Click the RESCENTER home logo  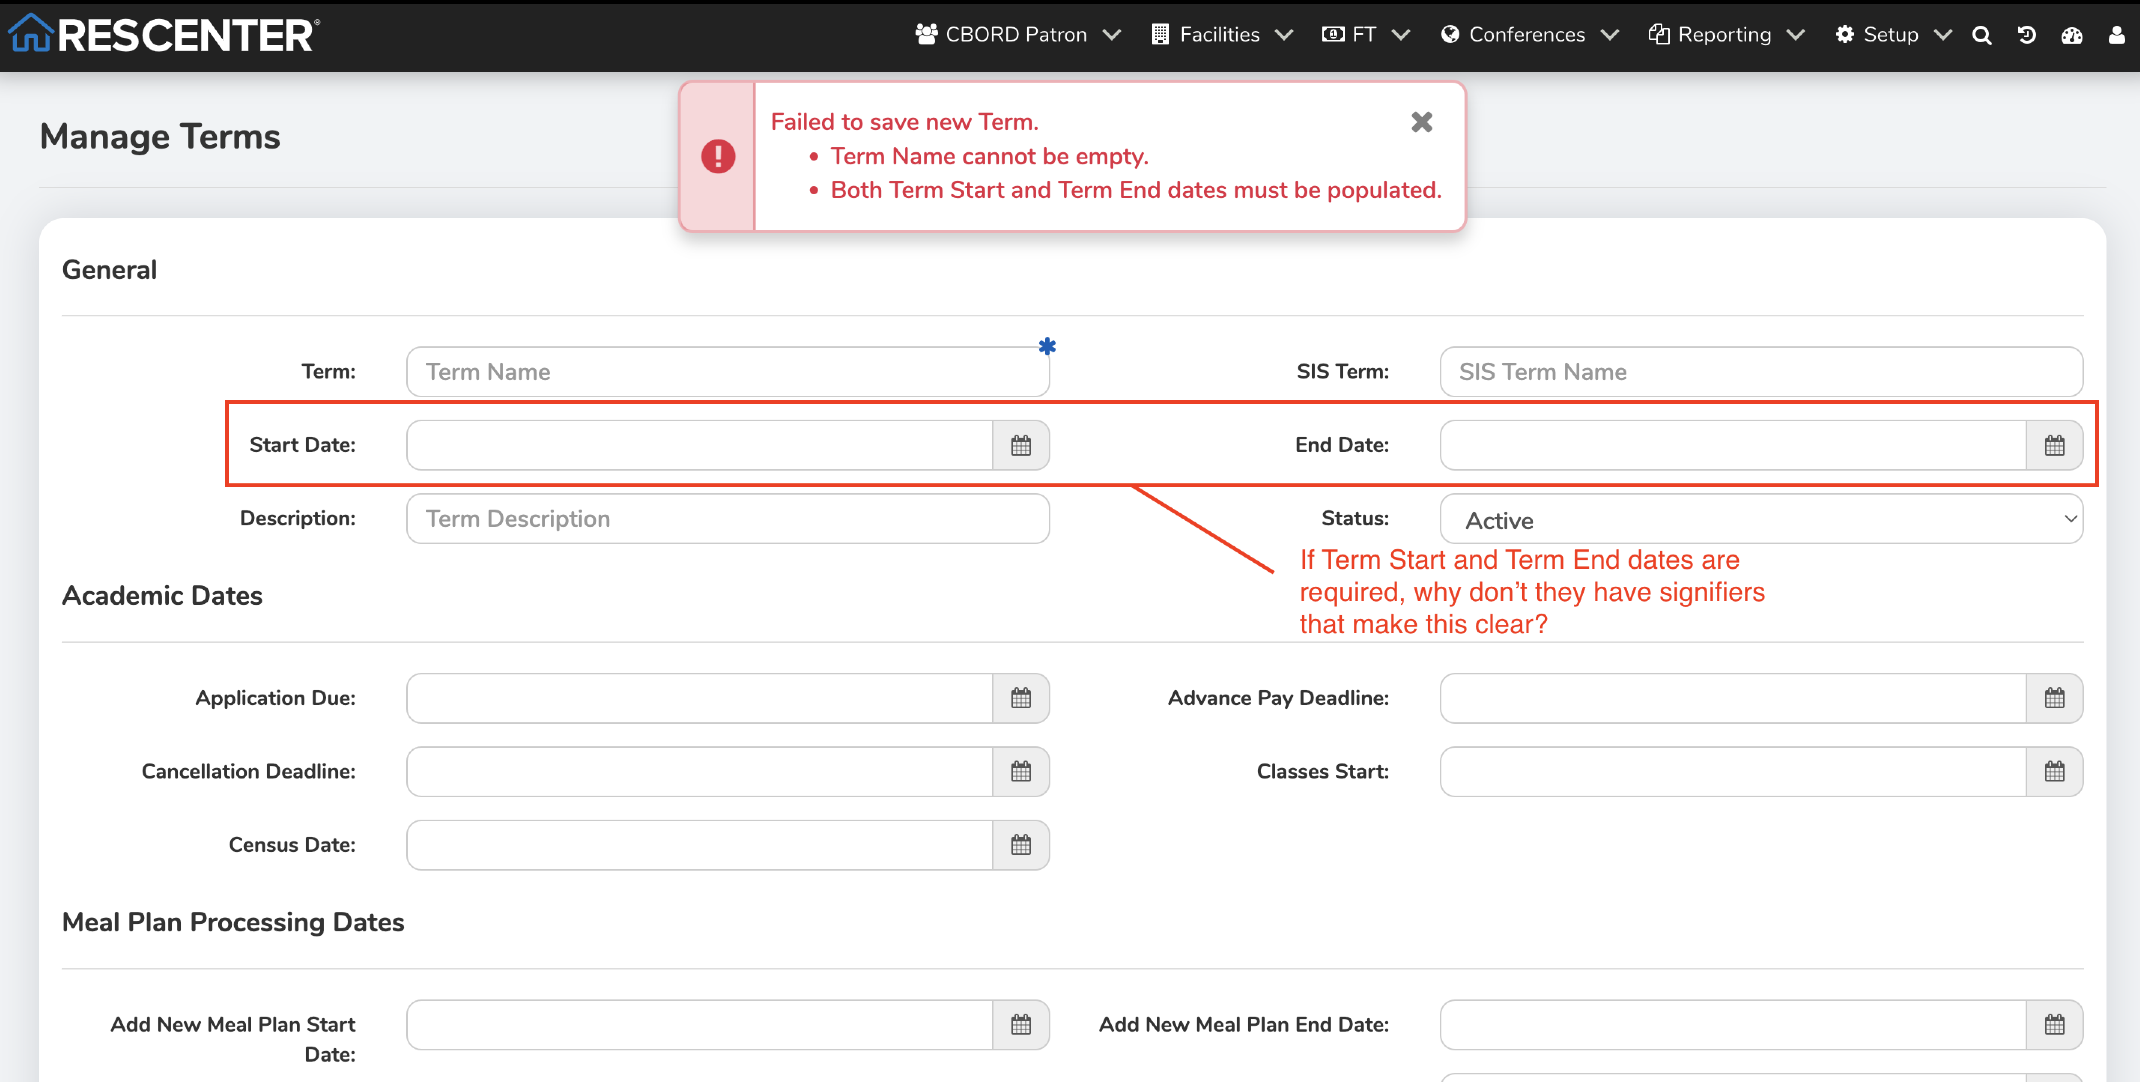165,35
